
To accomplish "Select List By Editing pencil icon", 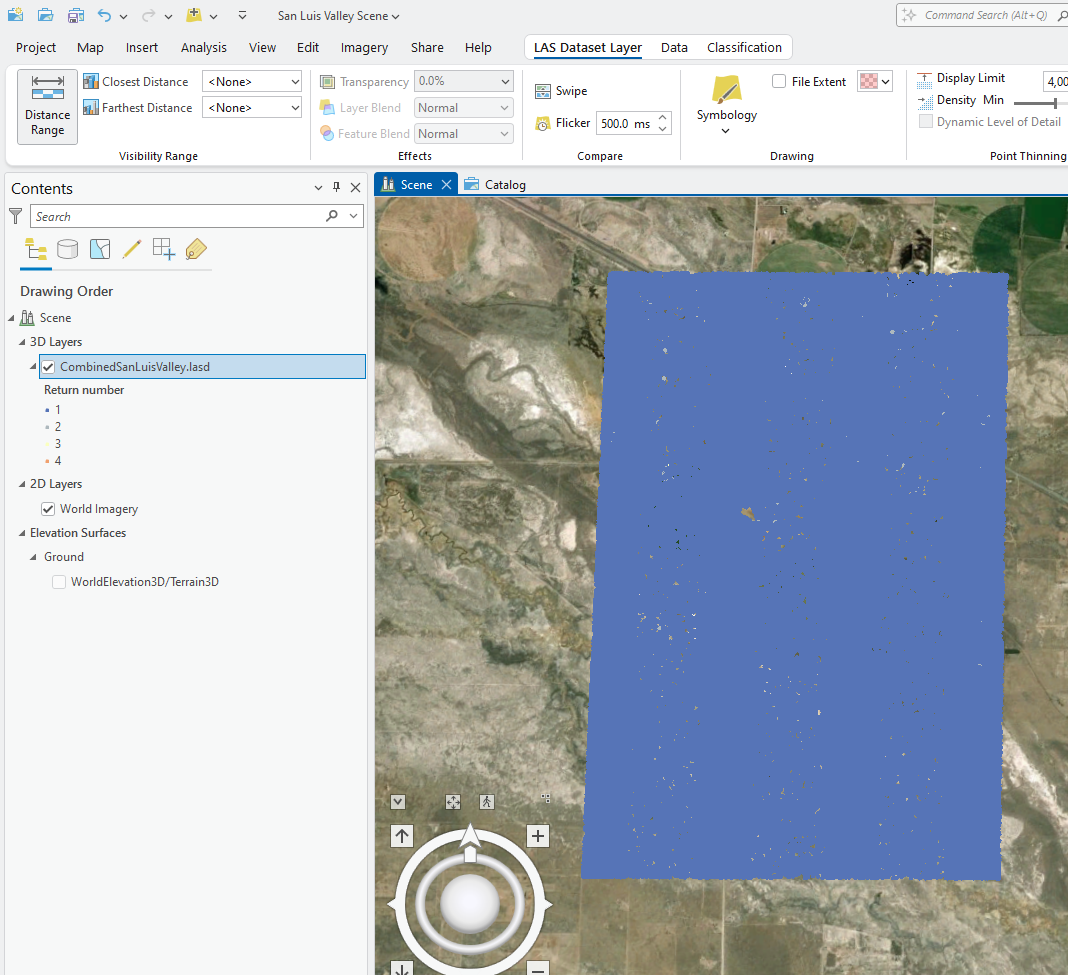I will 132,249.
